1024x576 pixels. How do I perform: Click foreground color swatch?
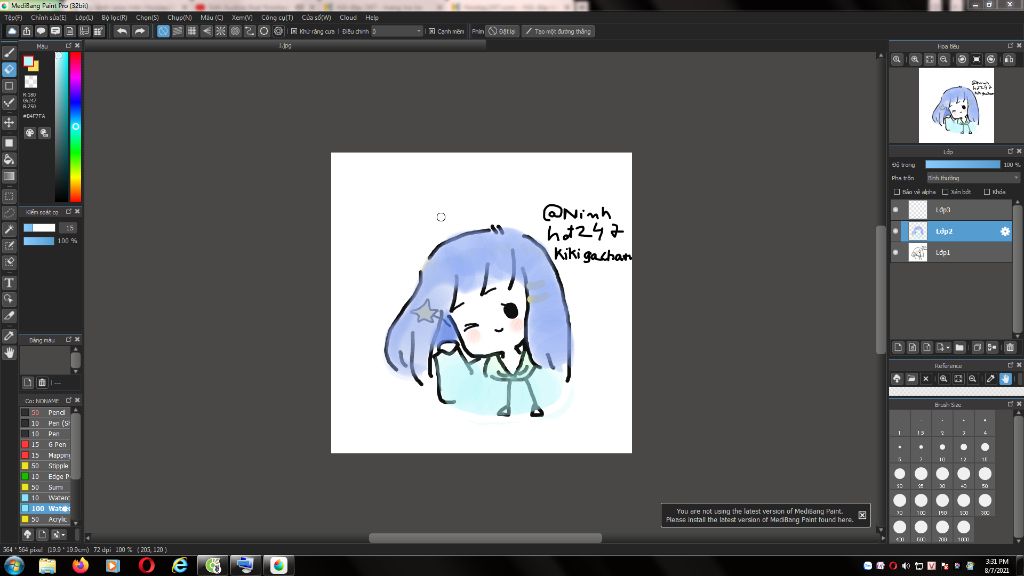[x=28, y=61]
